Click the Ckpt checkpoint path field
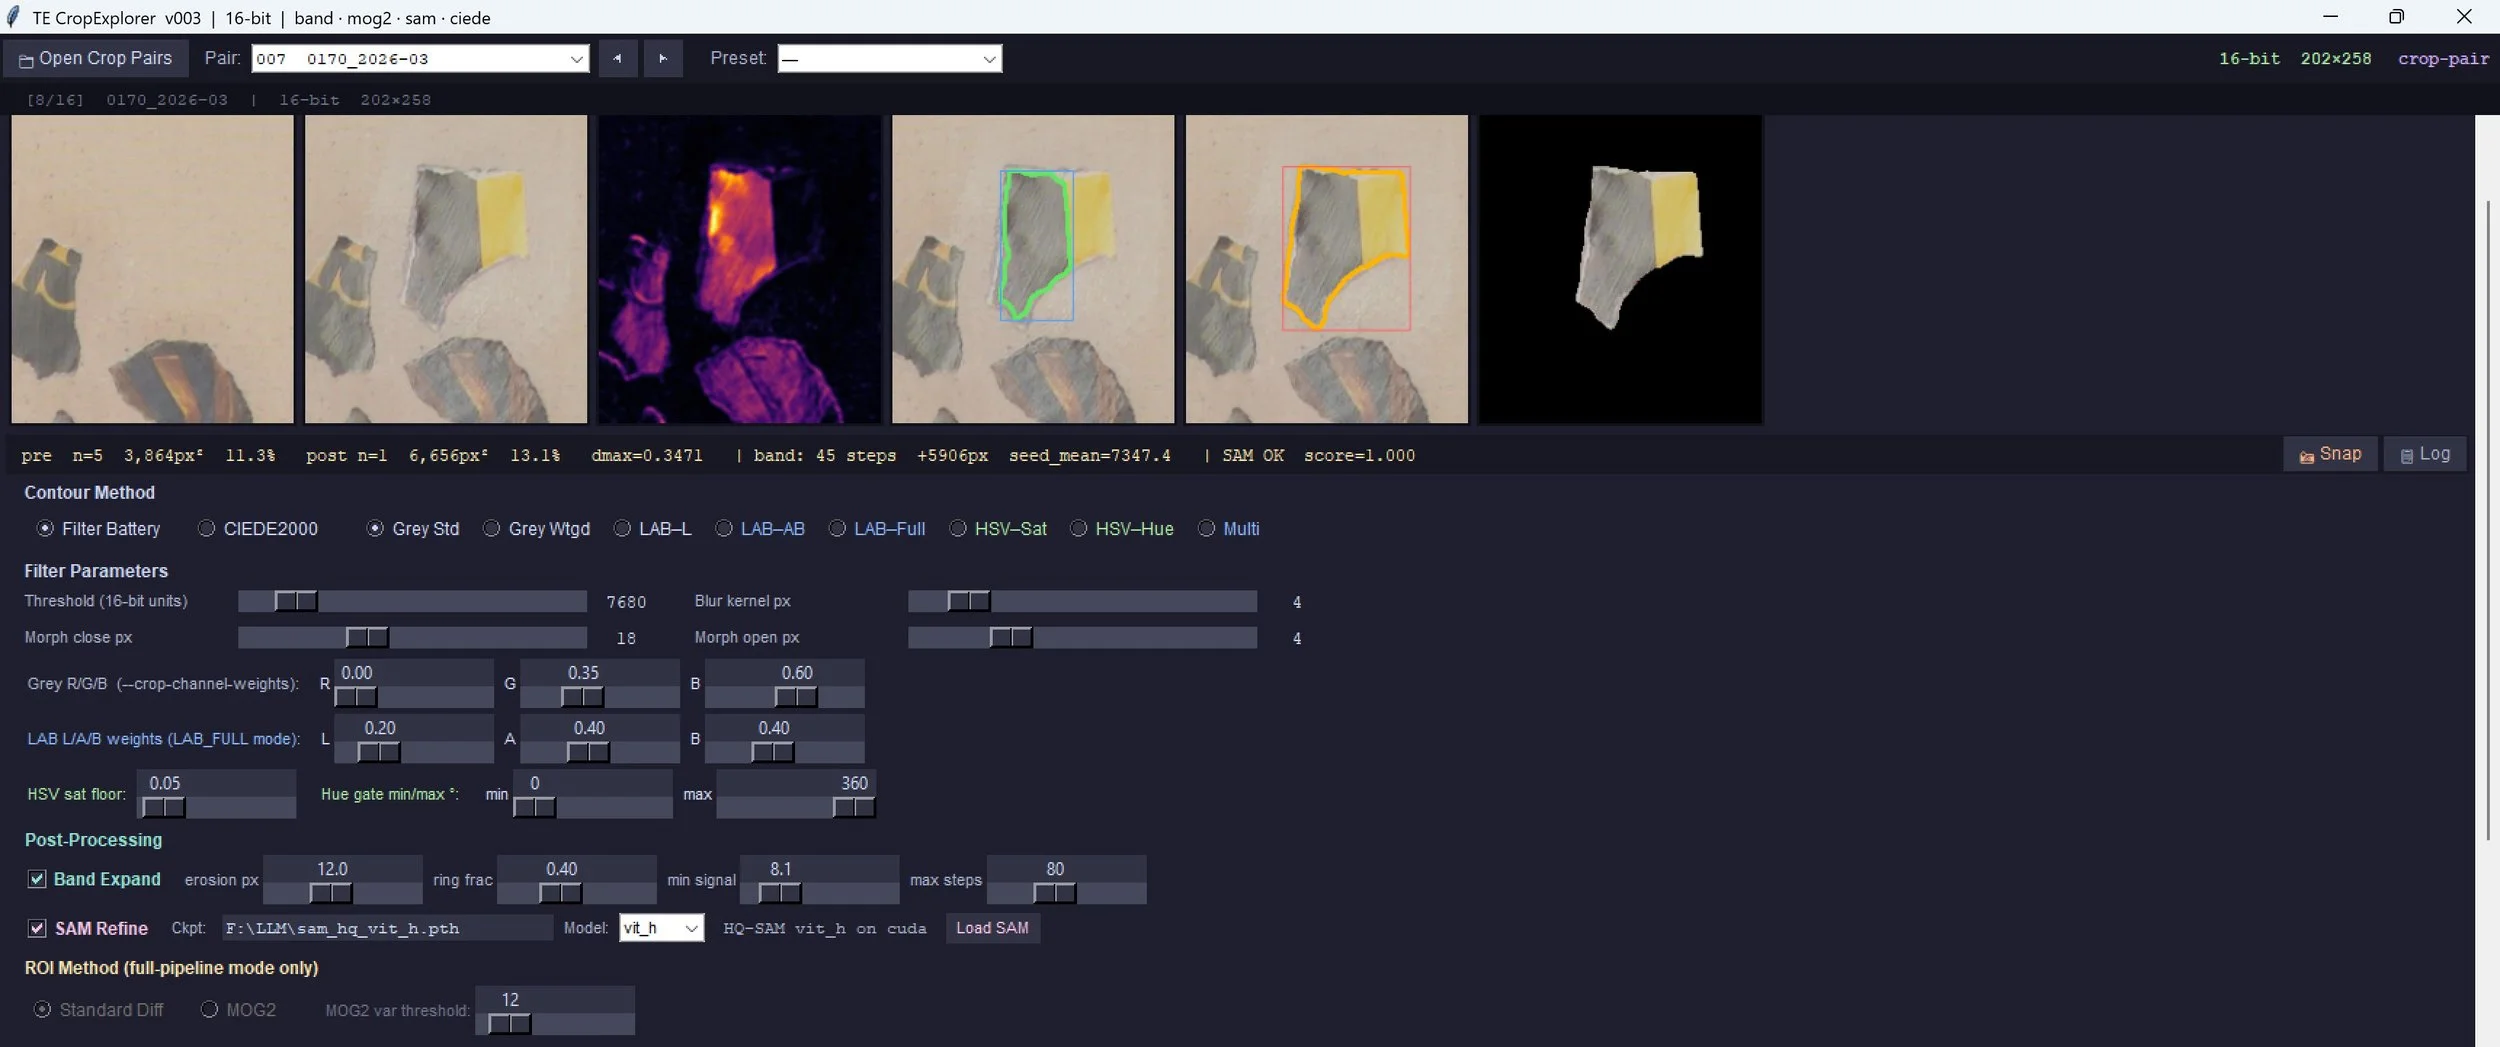Viewport: 2500px width, 1047px height. click(x=387, y=928)
